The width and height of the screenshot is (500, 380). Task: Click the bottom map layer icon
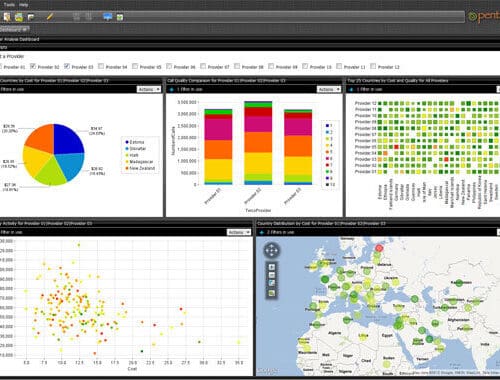click(x=272, y=293)
